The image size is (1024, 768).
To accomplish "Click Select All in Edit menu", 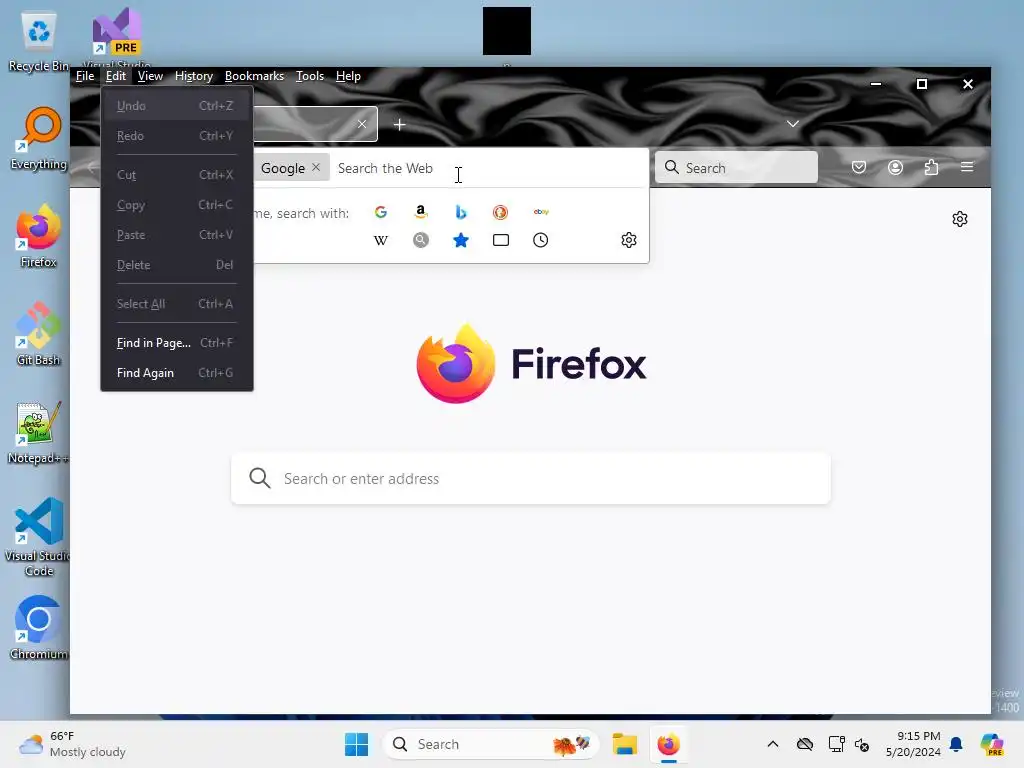I will coord(176,304).
